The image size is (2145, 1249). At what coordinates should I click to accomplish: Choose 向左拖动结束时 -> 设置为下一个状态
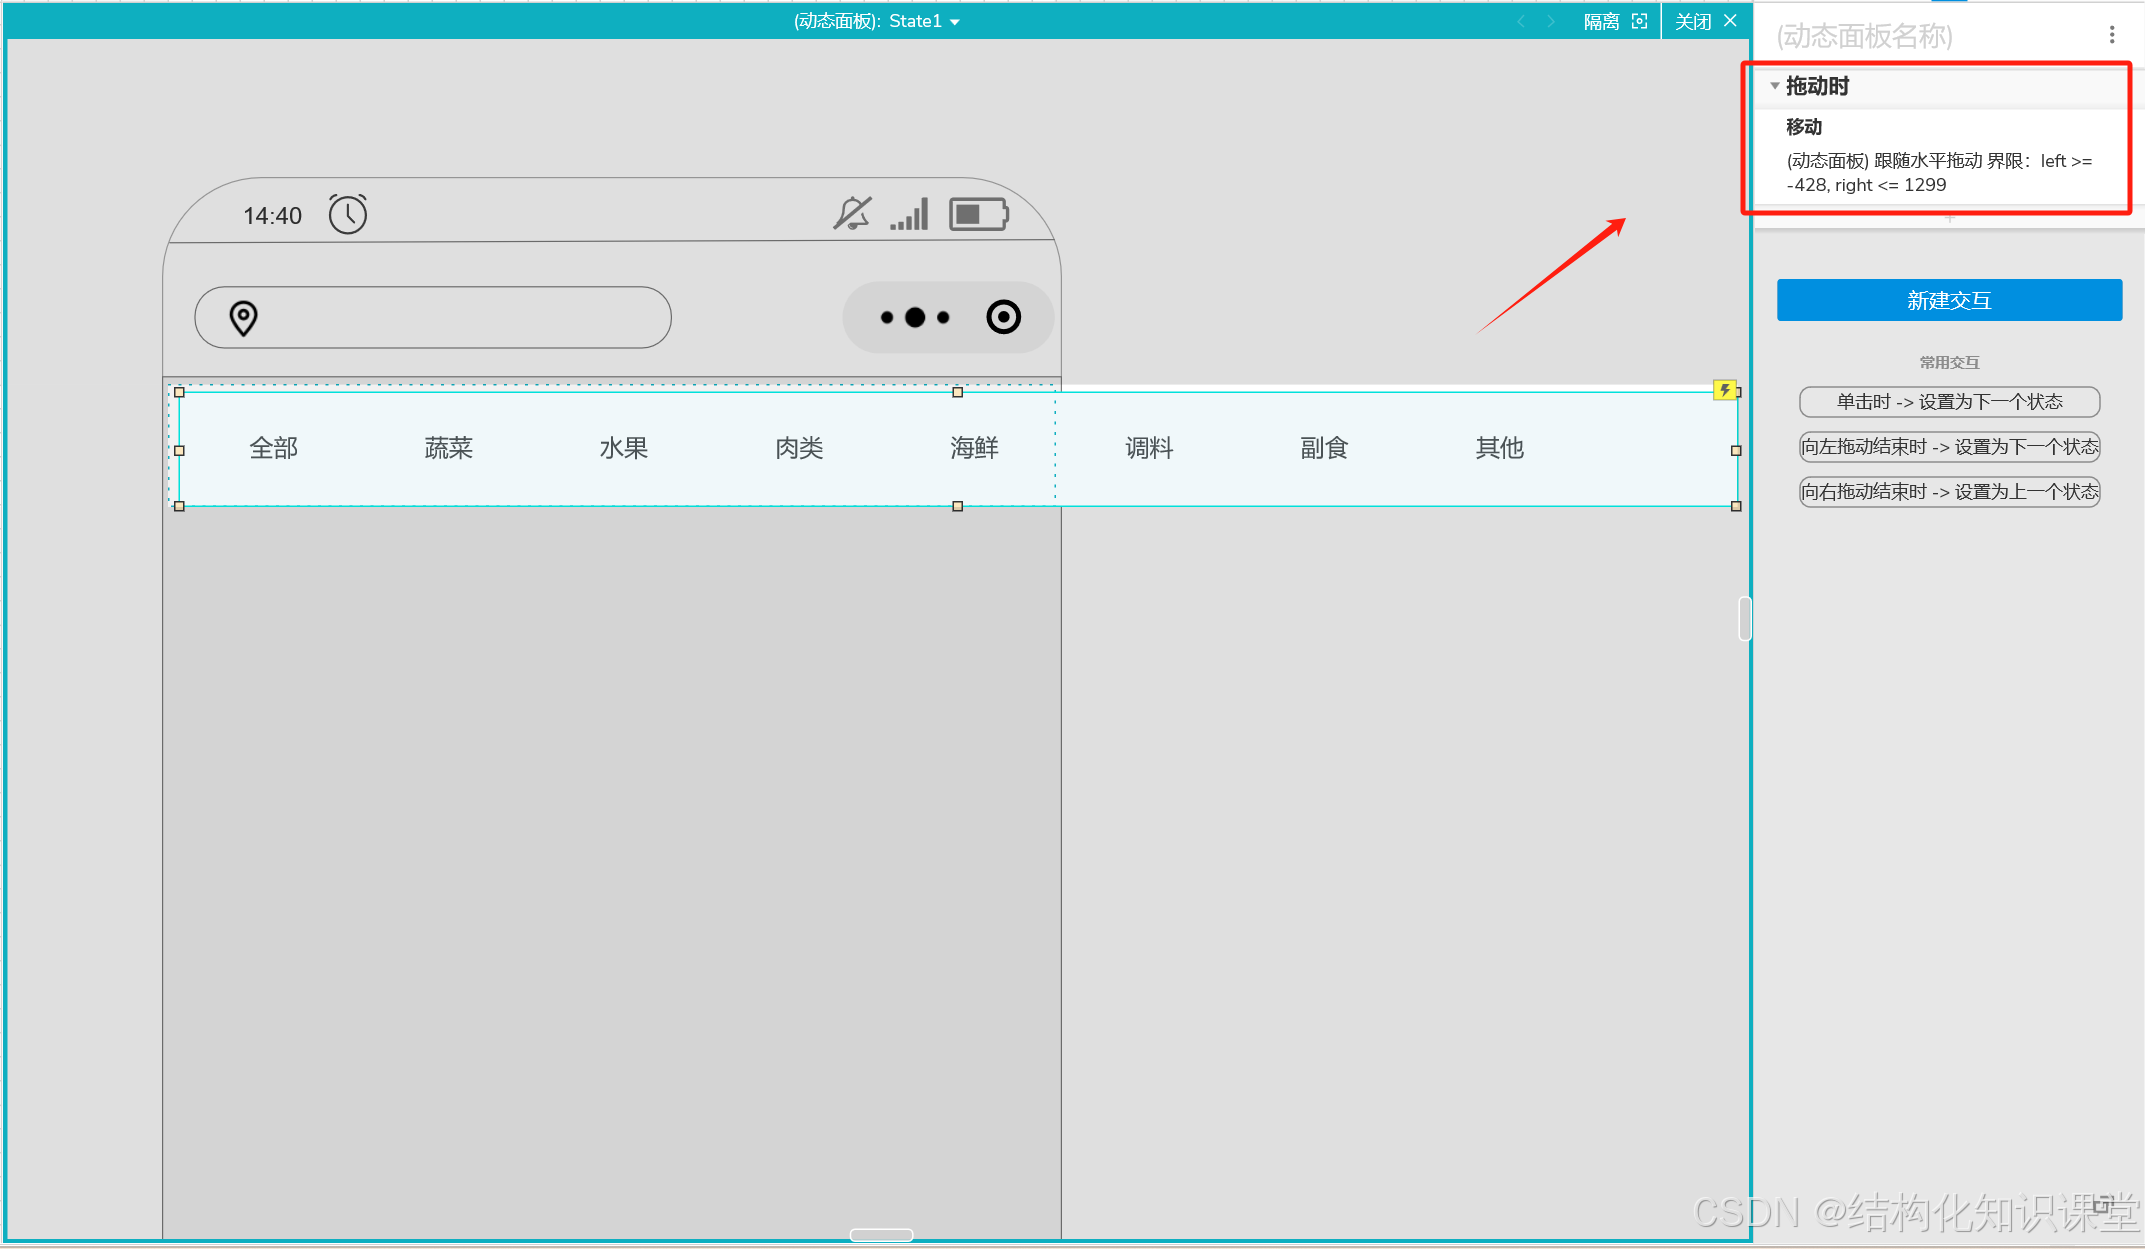[1949, 447]
